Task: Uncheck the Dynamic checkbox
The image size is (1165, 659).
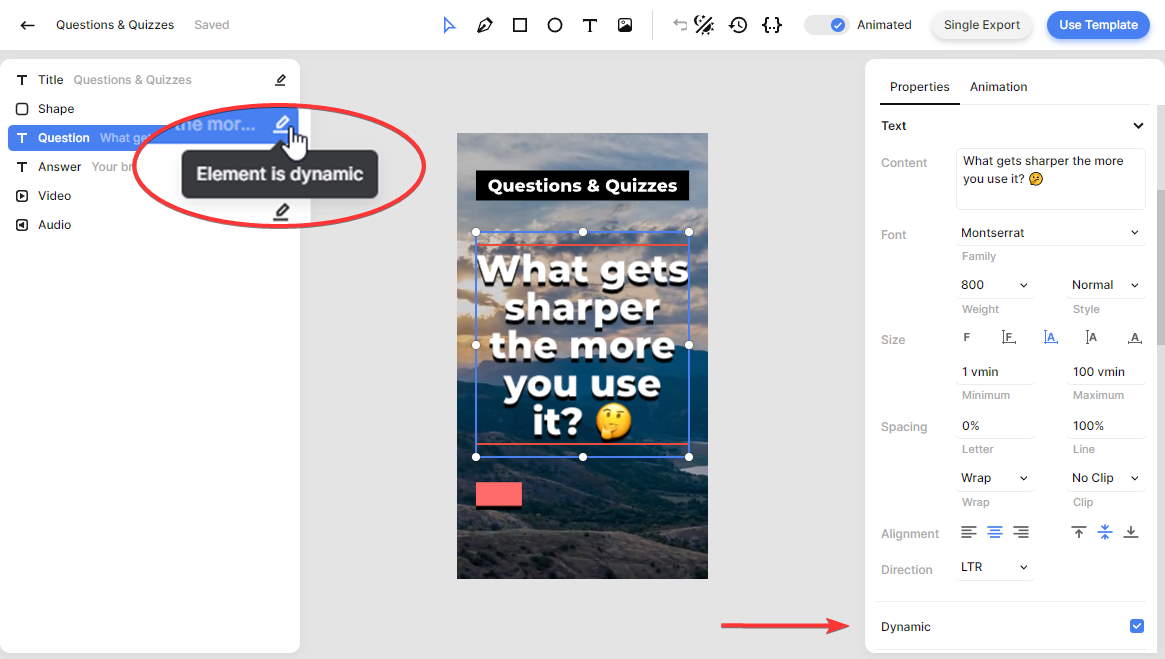Action: click(1136, 626)
